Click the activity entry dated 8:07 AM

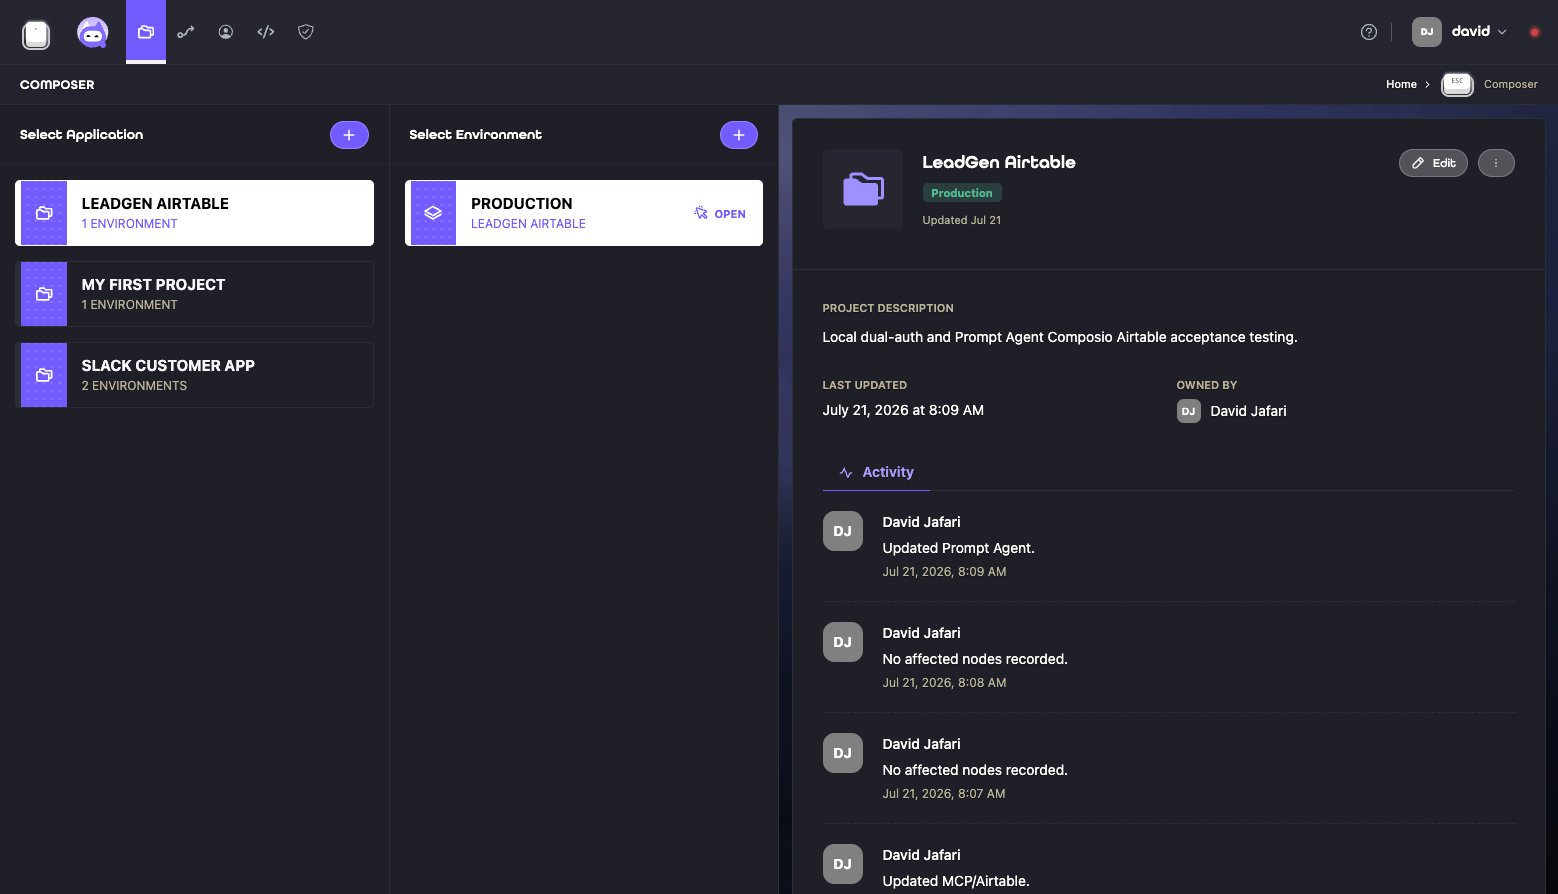coord(1169,768)
